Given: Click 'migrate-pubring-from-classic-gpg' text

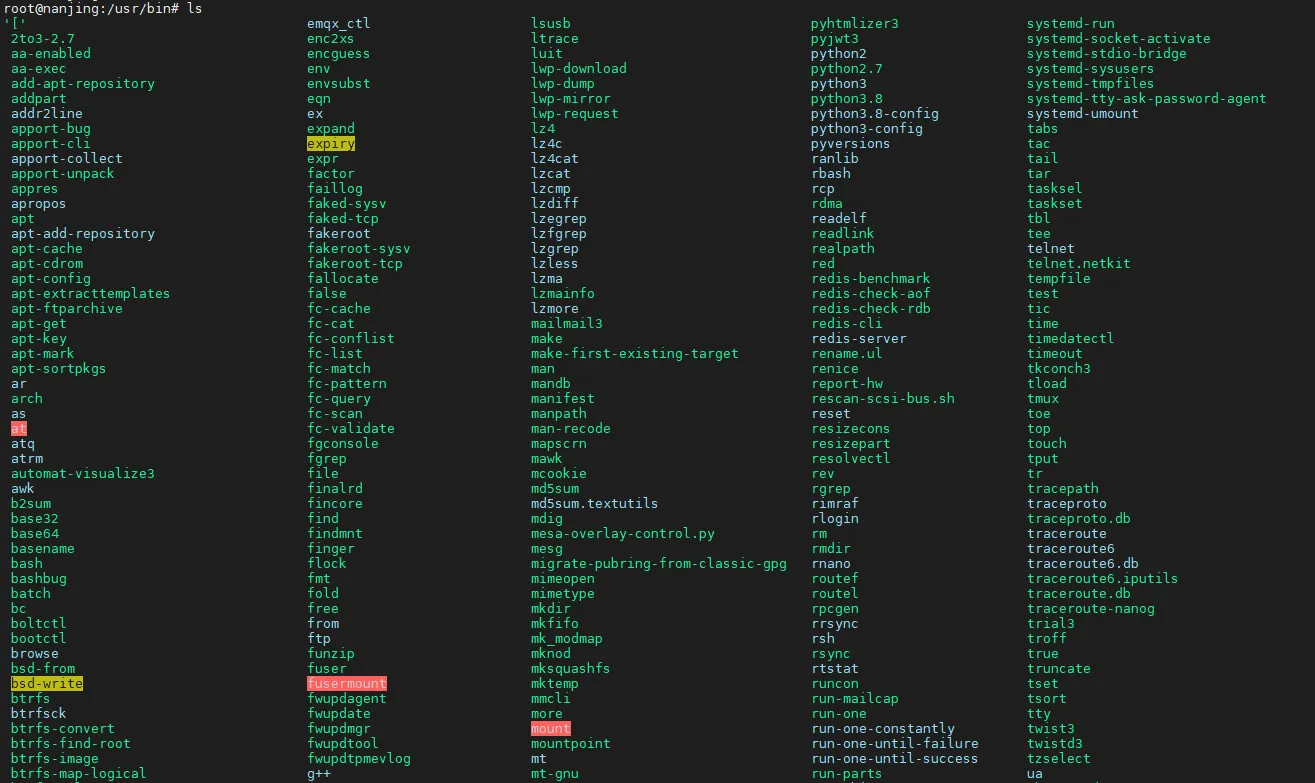Looking at the screenshot, I should click(659, 563).
